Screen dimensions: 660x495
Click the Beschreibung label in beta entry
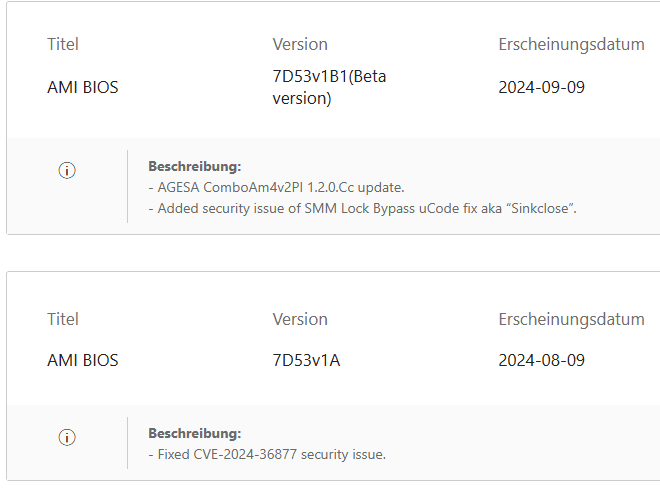pyautogui.click(x=195, y=166)
